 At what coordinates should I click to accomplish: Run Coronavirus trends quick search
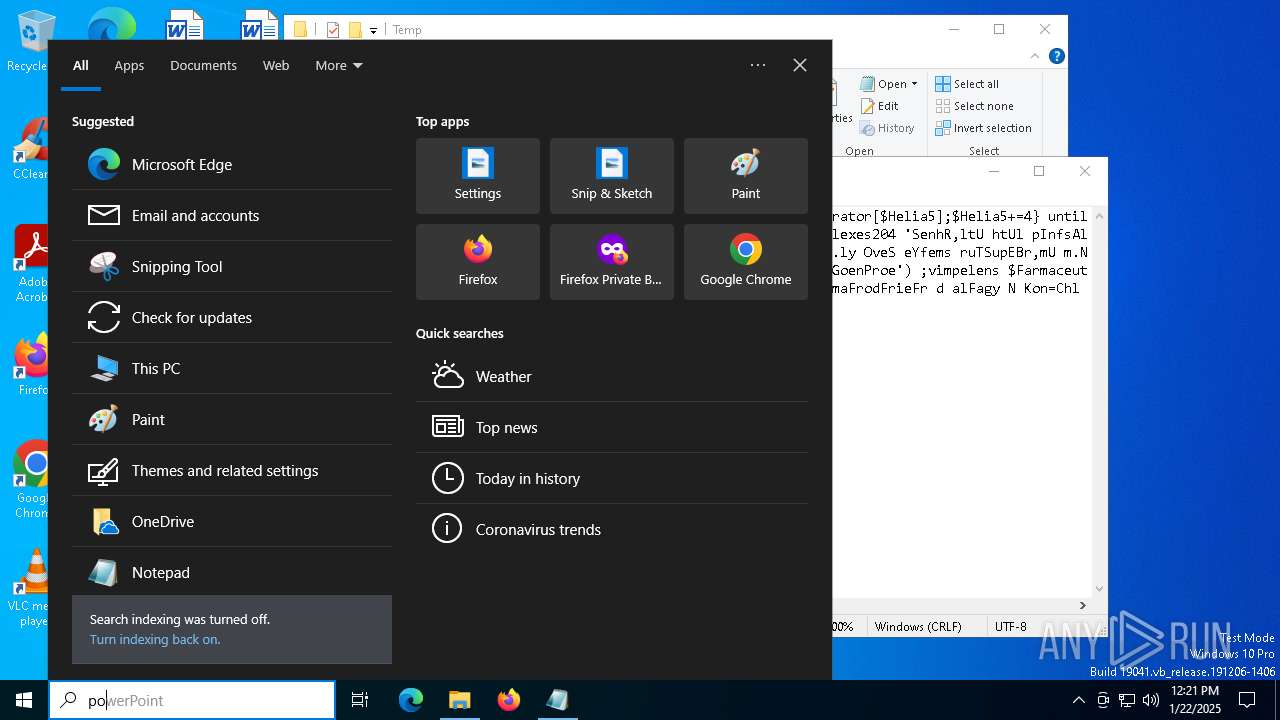[612, 529]
